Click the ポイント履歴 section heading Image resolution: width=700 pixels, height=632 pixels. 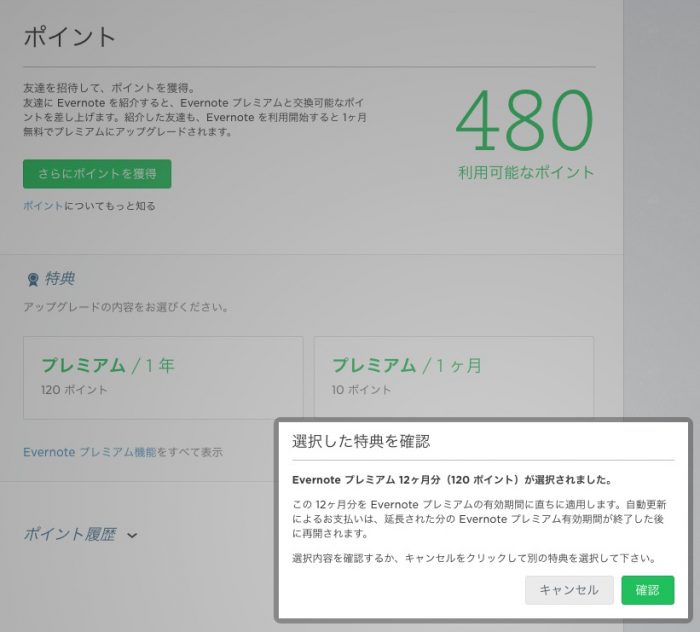pos(69,535)
